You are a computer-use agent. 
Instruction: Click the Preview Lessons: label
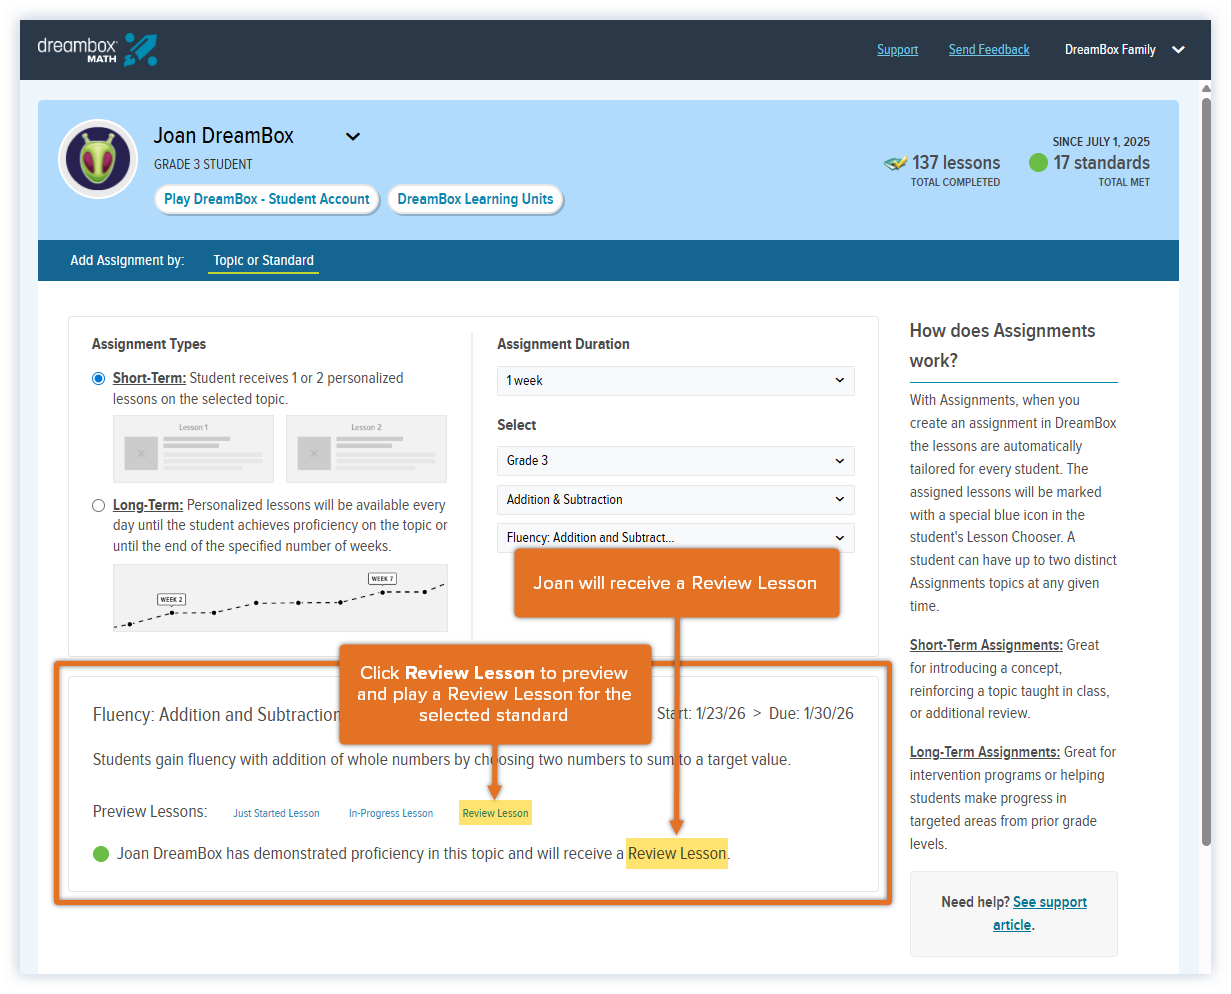coord(150,811)
